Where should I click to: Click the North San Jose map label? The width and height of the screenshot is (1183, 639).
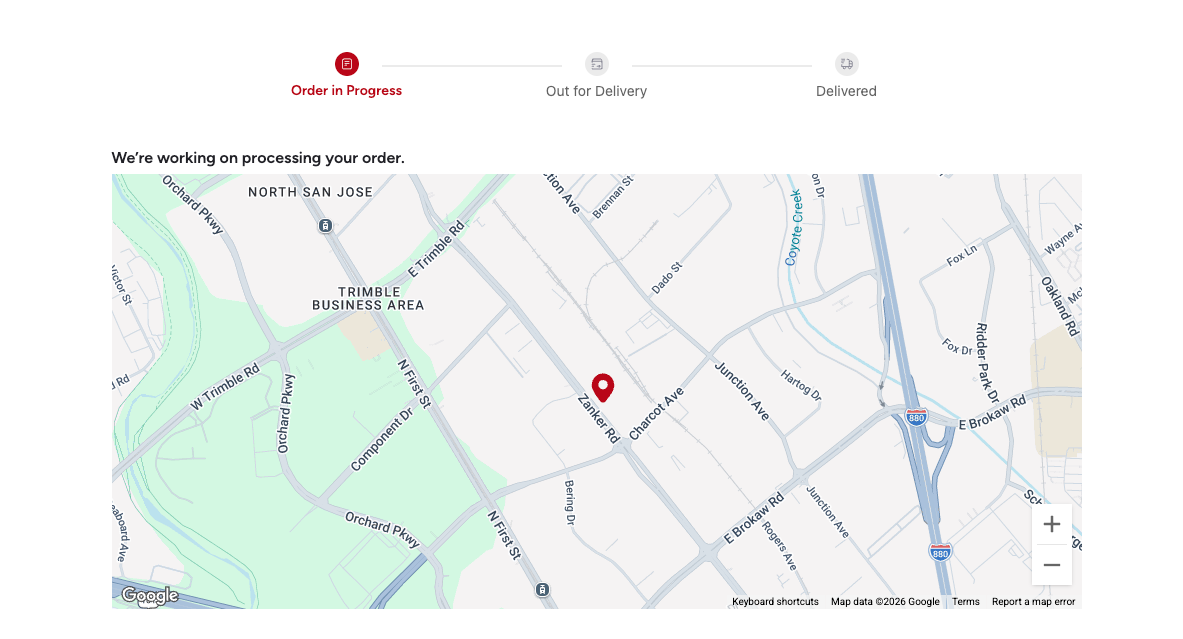click(311, 192)
